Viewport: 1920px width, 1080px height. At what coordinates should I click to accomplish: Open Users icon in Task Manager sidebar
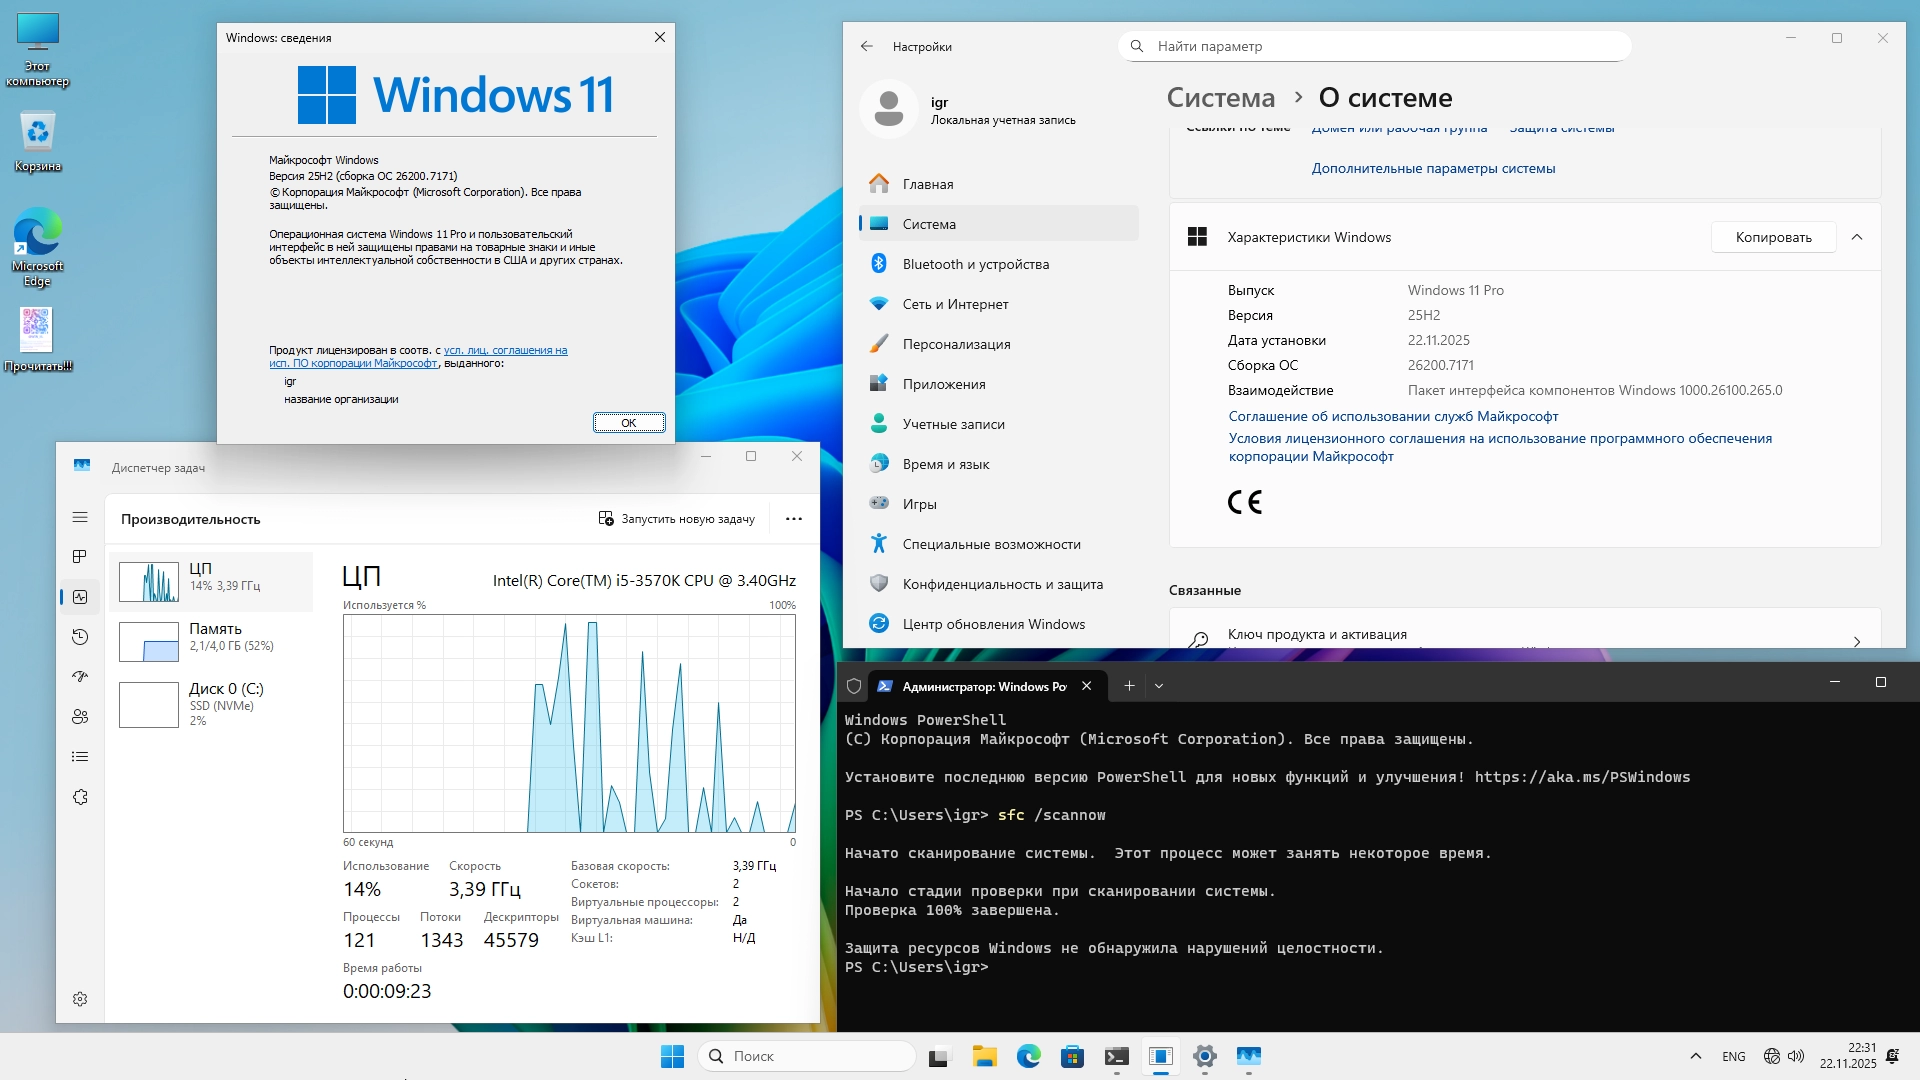coord(80,717)
